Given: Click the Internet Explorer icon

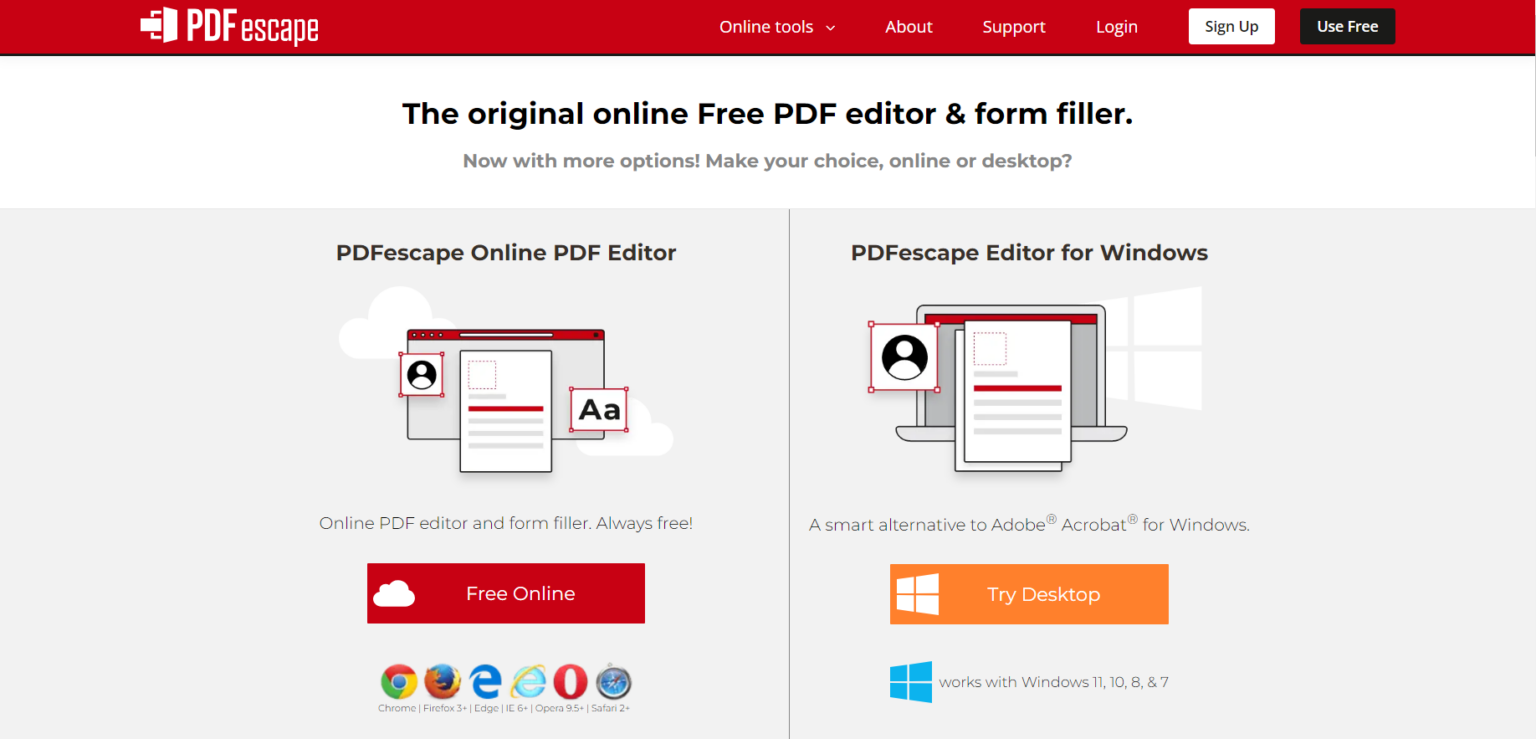Looking at the screenshot, I should tap(528, 681).
